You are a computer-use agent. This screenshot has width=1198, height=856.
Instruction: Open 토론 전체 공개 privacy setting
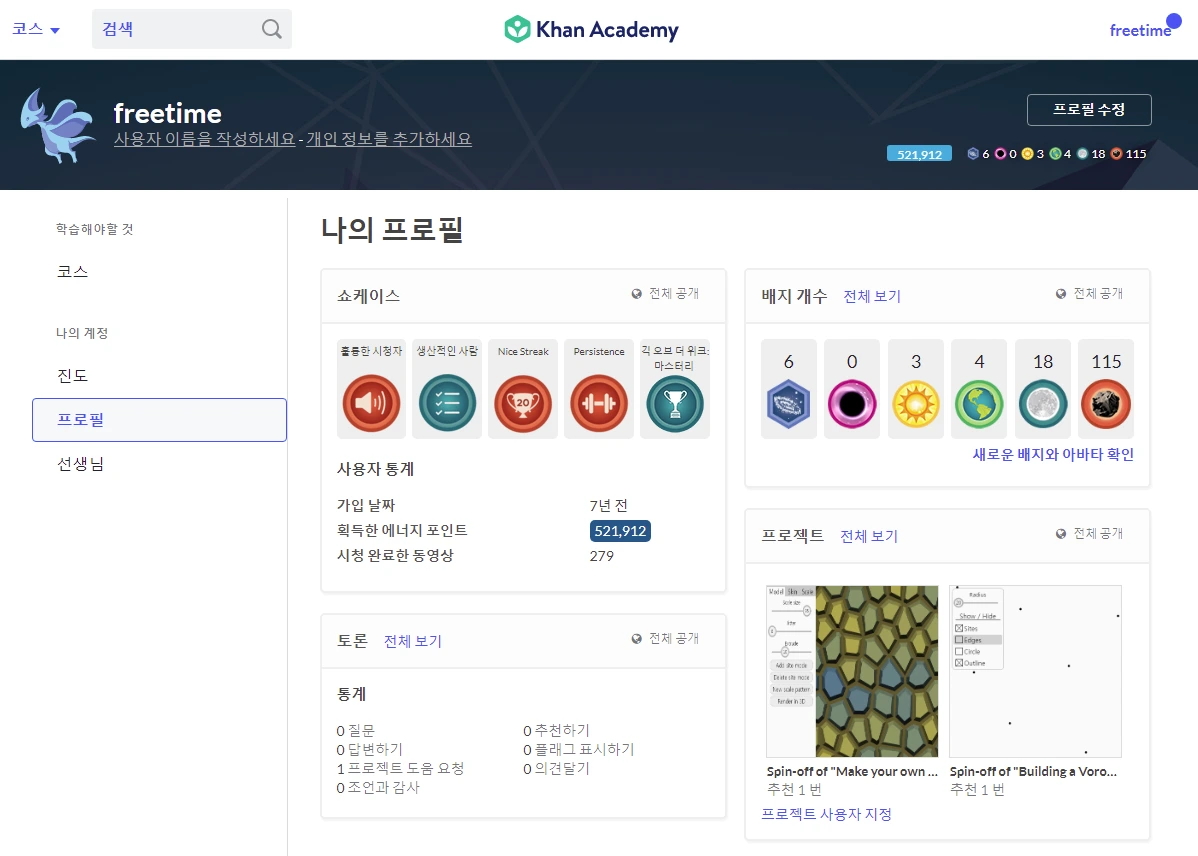click(665, 638)
